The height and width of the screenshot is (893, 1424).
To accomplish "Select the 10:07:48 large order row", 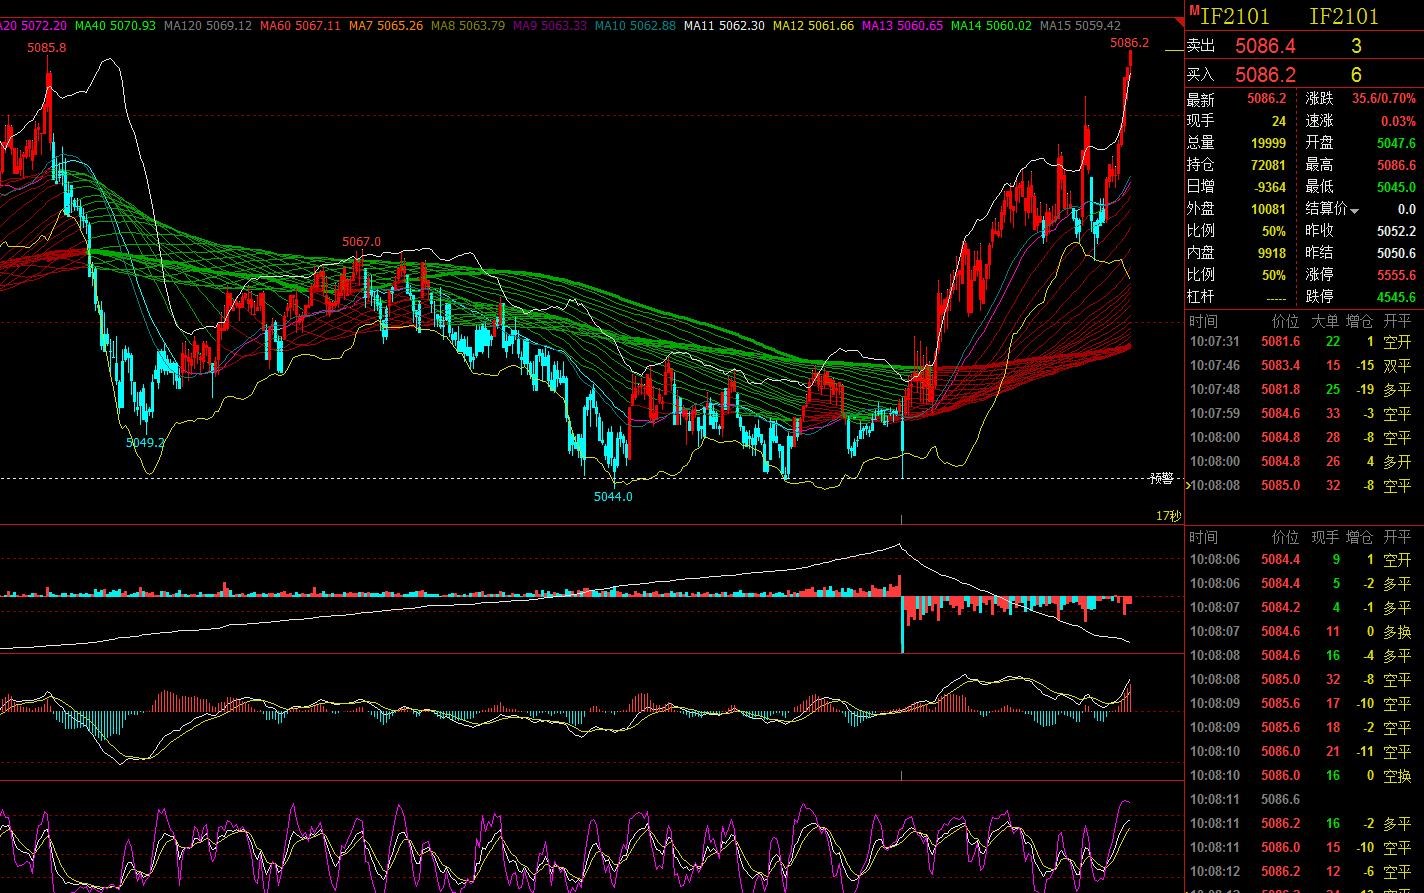I will coord(1302,389).
